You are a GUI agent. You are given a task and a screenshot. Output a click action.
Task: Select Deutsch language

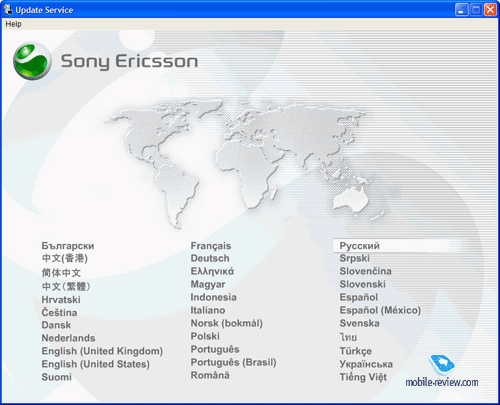tap(210, 258)
